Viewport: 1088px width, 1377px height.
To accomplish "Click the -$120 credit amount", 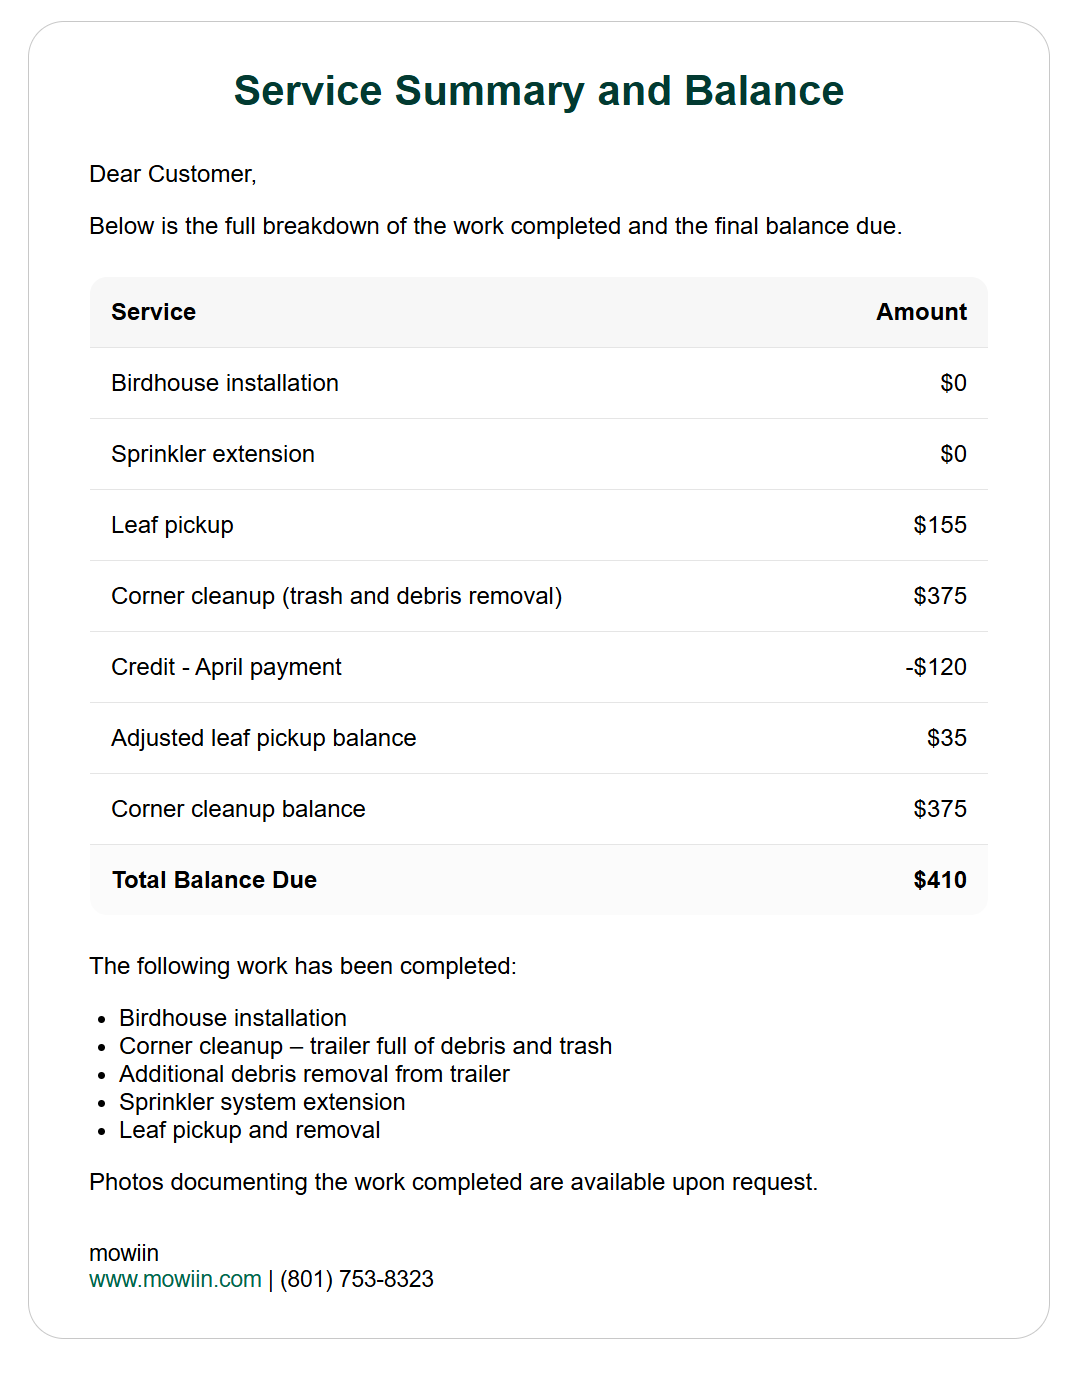I will coord(936,667).
